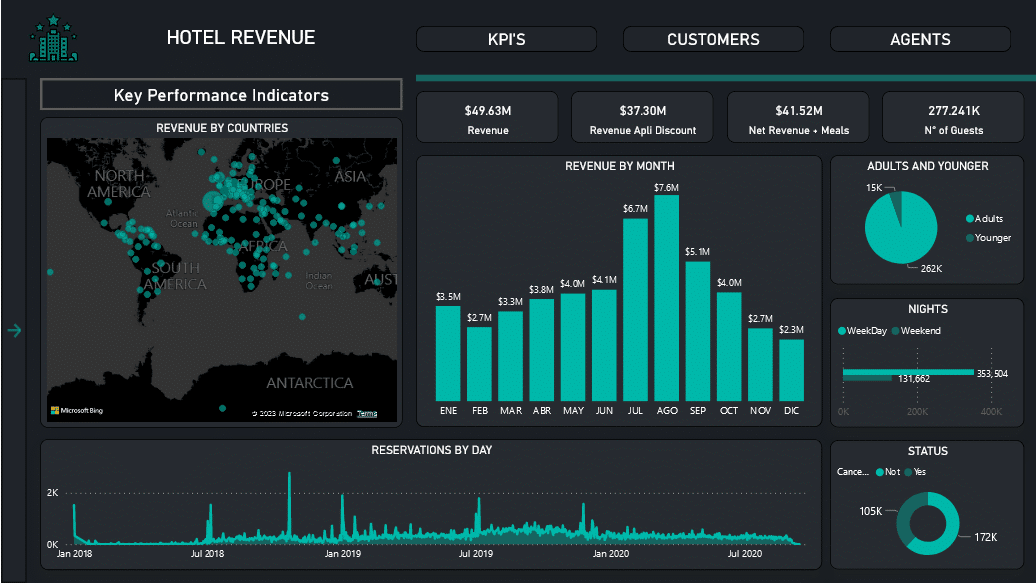Select the JUL $6.7M revenue bar
This screenshot has width=1036, height=583.
point(635,309)
